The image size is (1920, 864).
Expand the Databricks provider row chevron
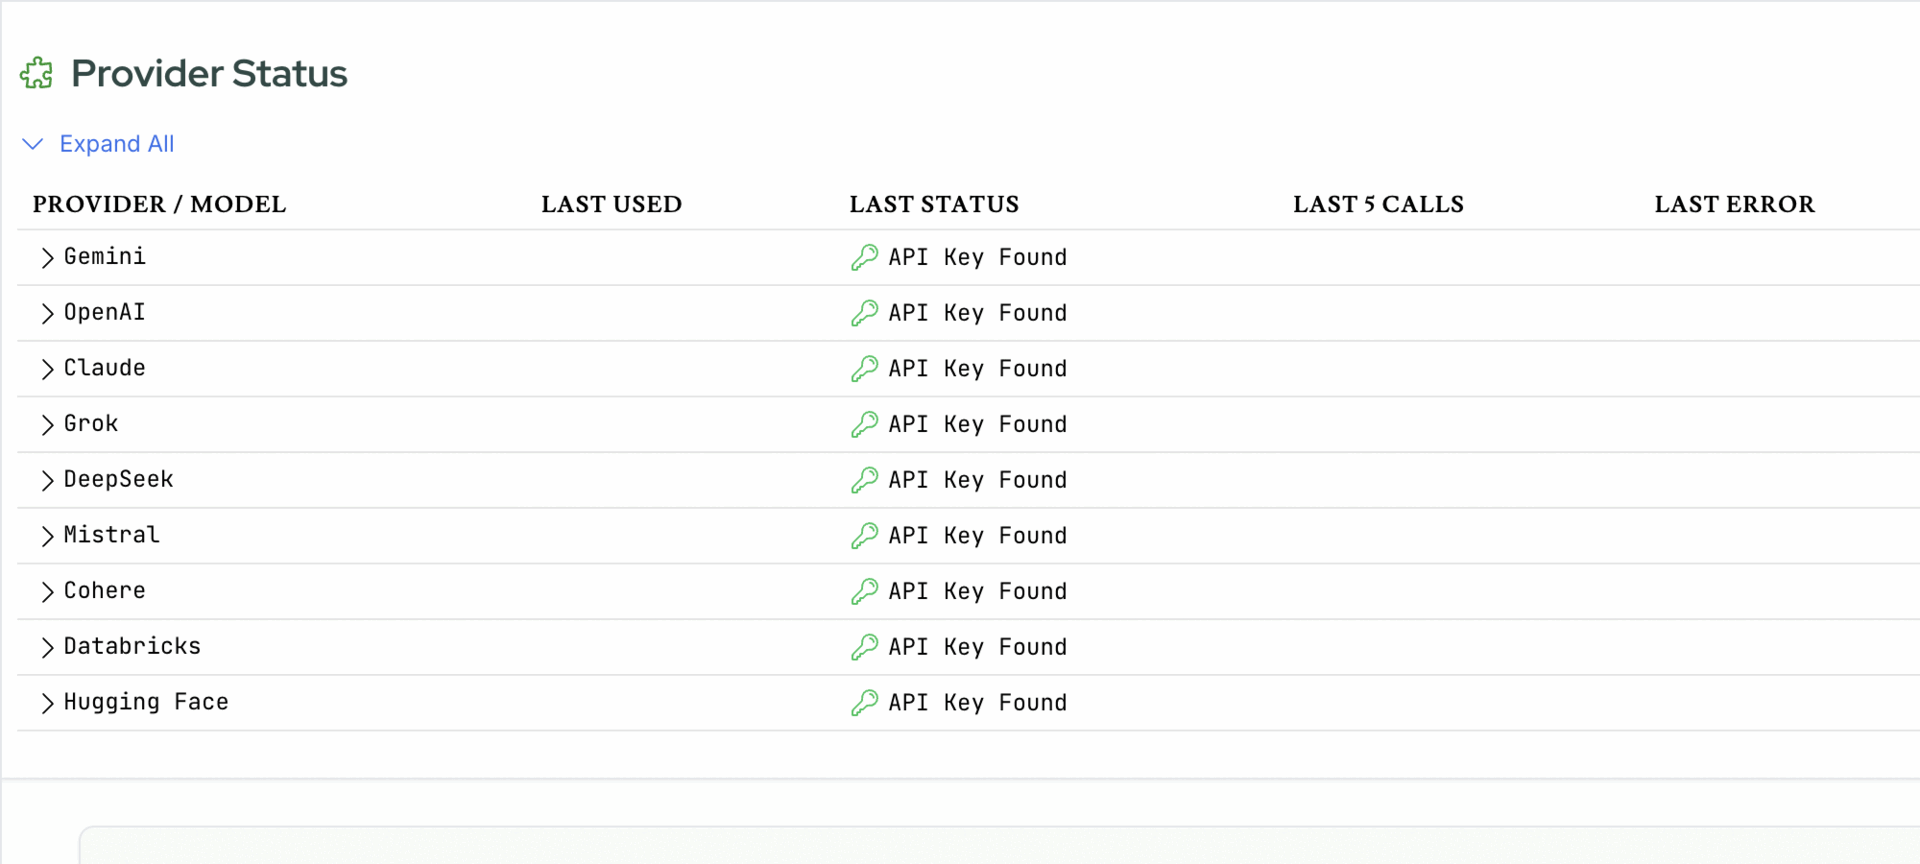pos(47,647)
